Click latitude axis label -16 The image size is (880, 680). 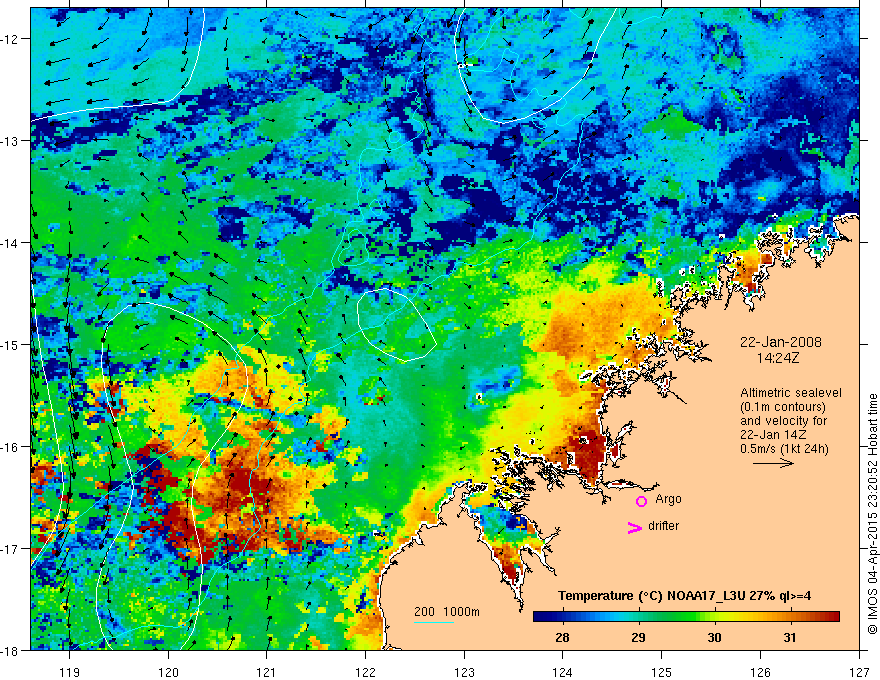(10, 447)
